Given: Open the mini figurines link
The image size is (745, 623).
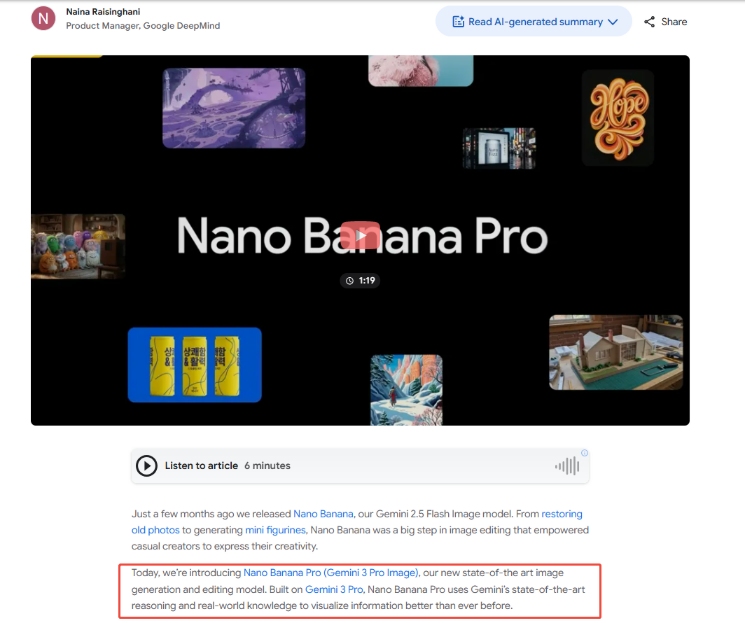Looking at the screenshot, I should coord(276,530).
